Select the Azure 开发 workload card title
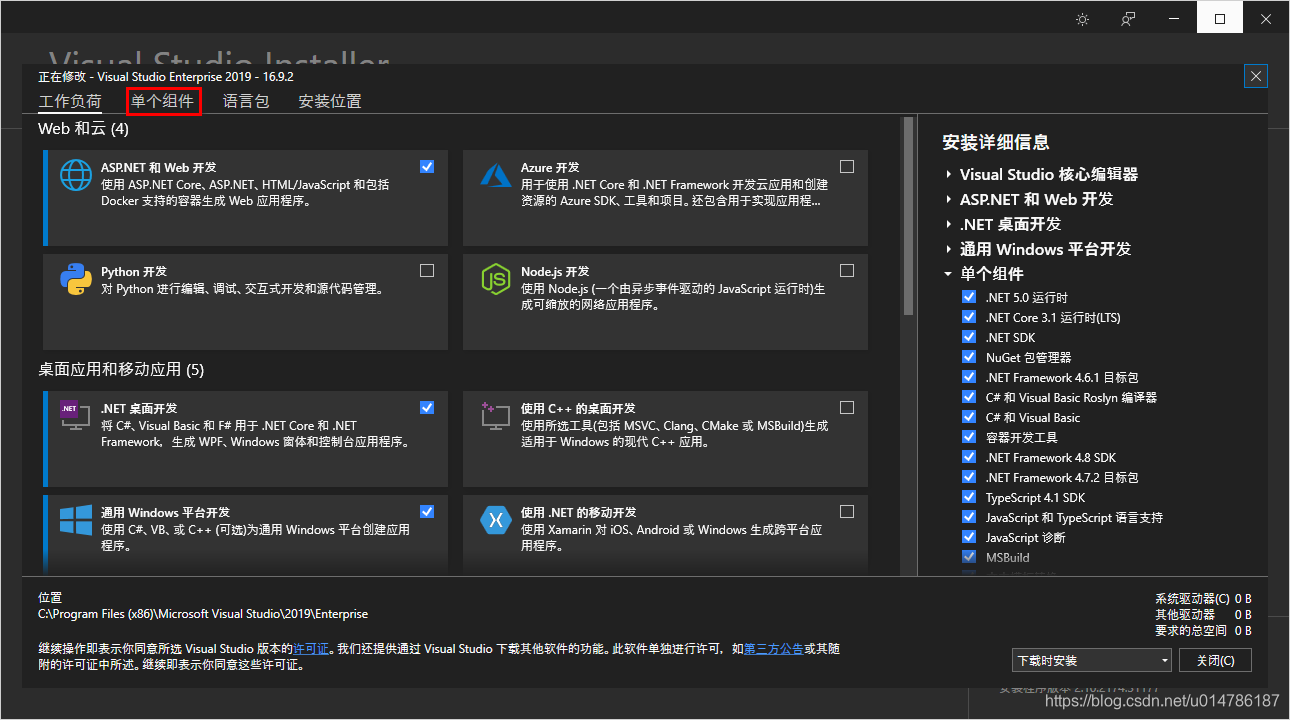The image size is (1290, 720). click(x=550, y=167)
